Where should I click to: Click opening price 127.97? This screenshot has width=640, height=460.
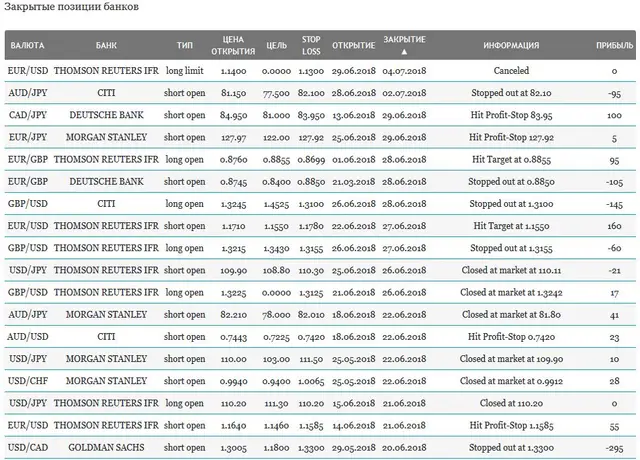point(233,138)
